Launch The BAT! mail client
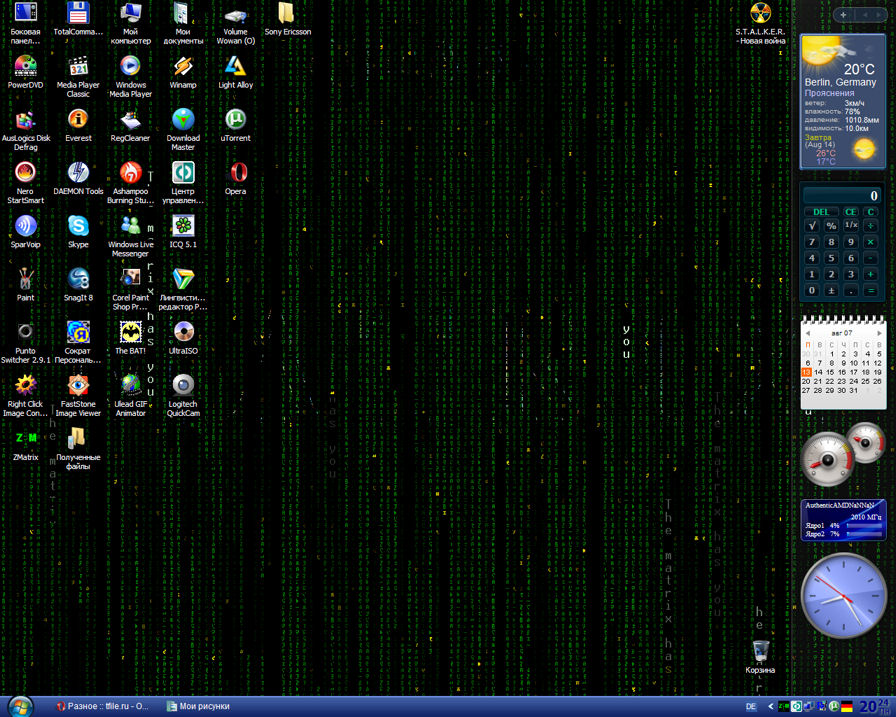Viewport: 896px width, 717px height. point(130,332)
